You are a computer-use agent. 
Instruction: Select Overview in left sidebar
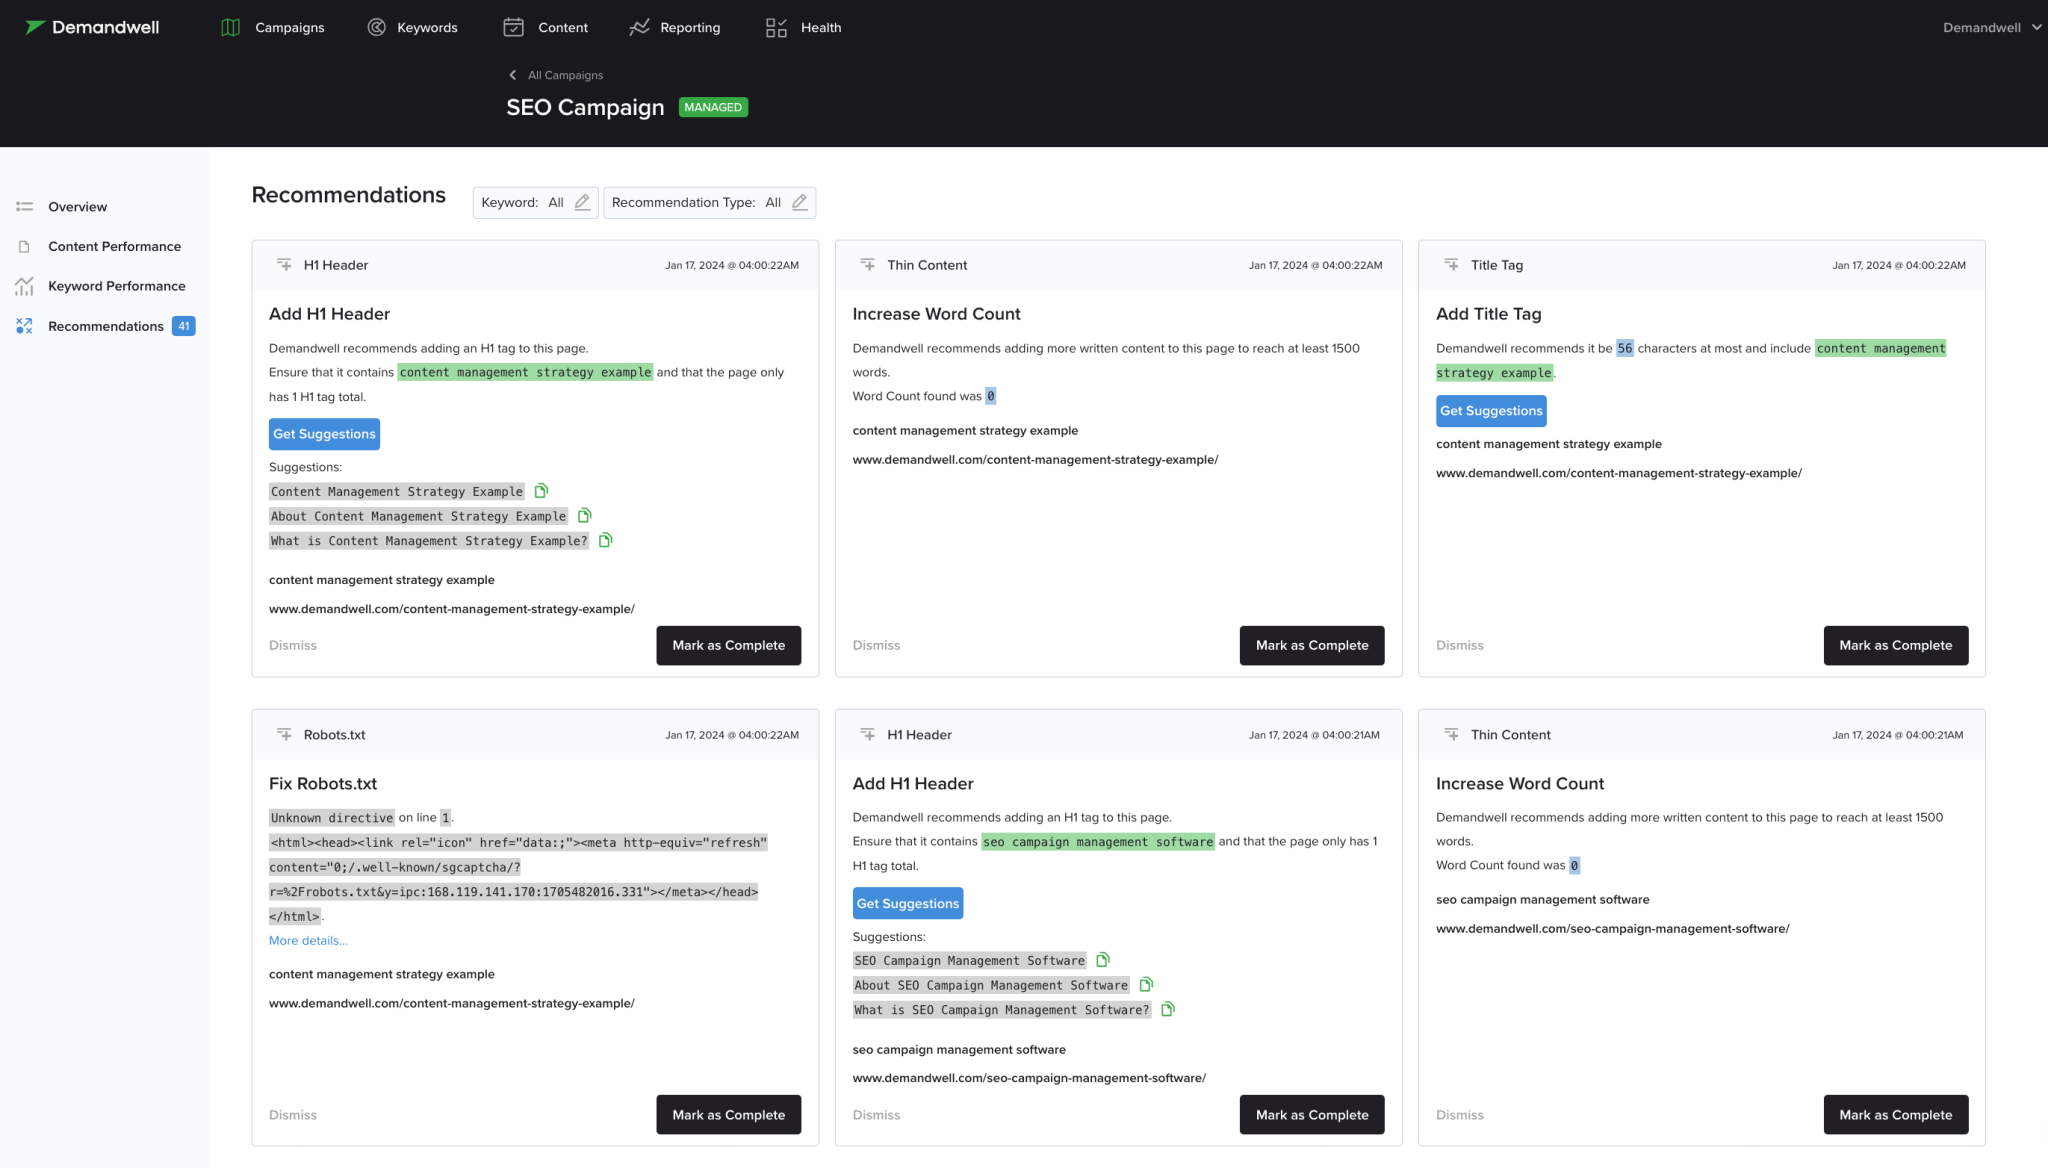point(77,207)
